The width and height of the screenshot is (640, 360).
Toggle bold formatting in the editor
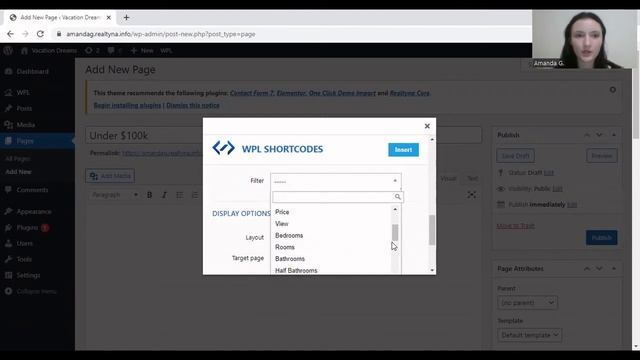(x=149, y=195)
